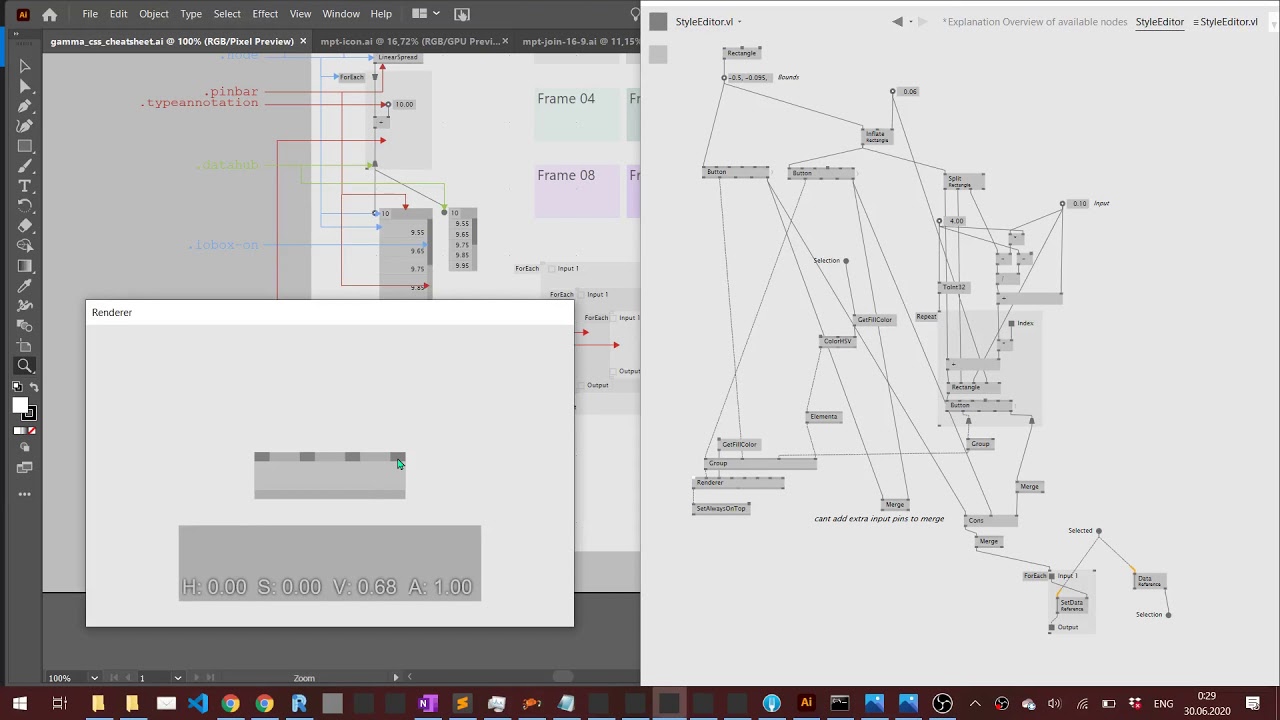The width and height of the screenshot is (1280, 720).
Task: Click the back arrow in StyleEditor patch
Action: click(897, 22)
